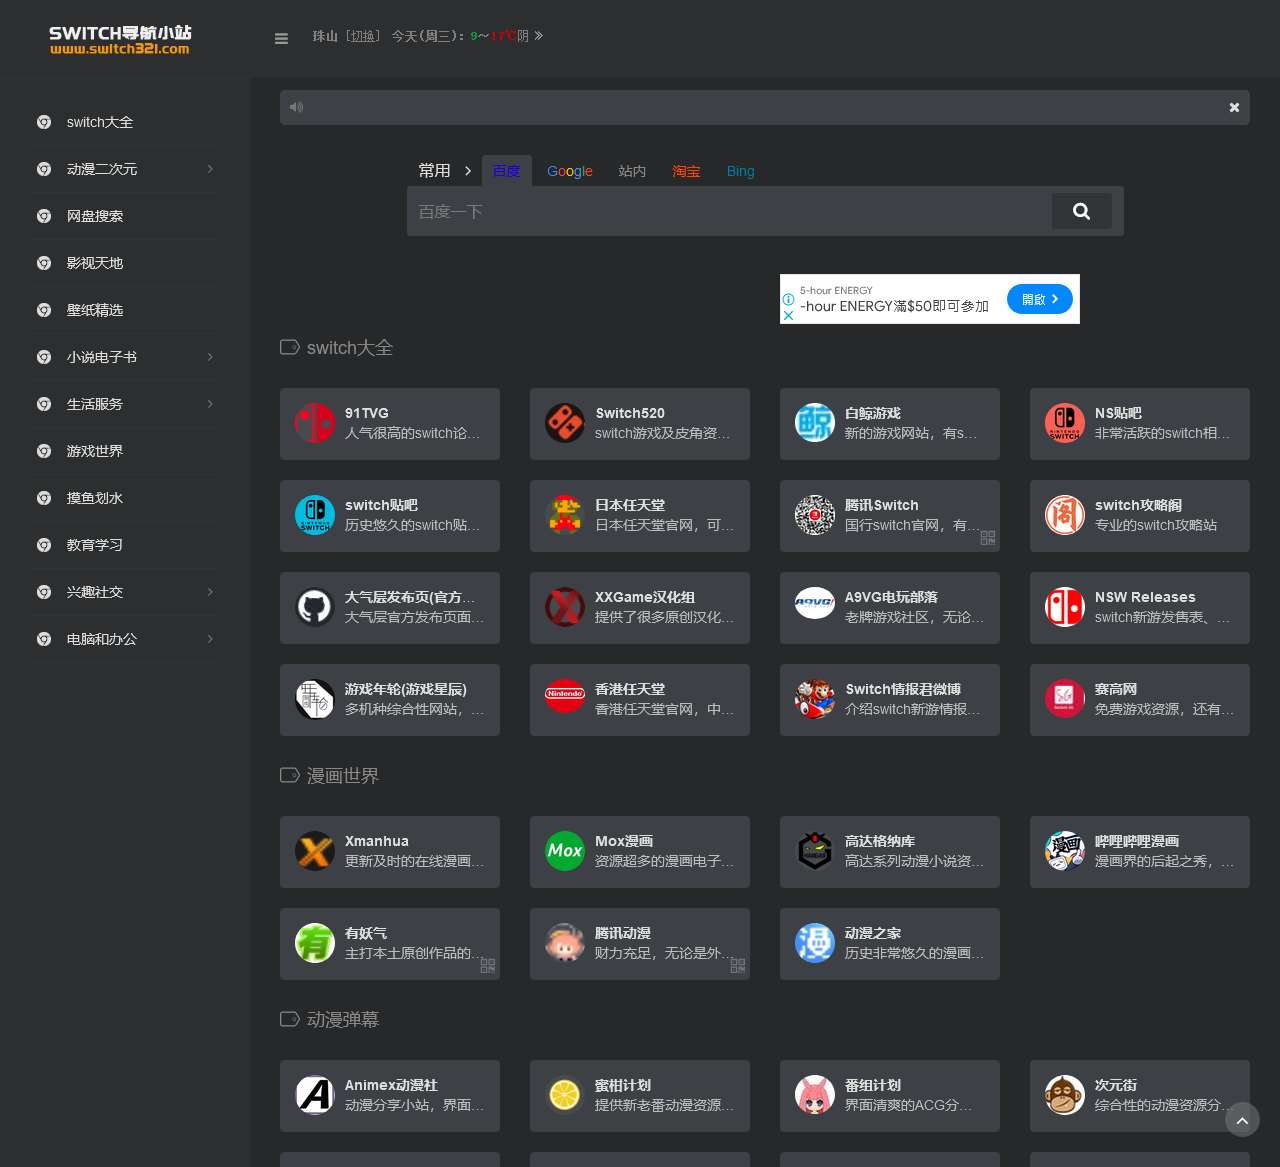Click the switch贴吧 blue icon

pos(315,515)
